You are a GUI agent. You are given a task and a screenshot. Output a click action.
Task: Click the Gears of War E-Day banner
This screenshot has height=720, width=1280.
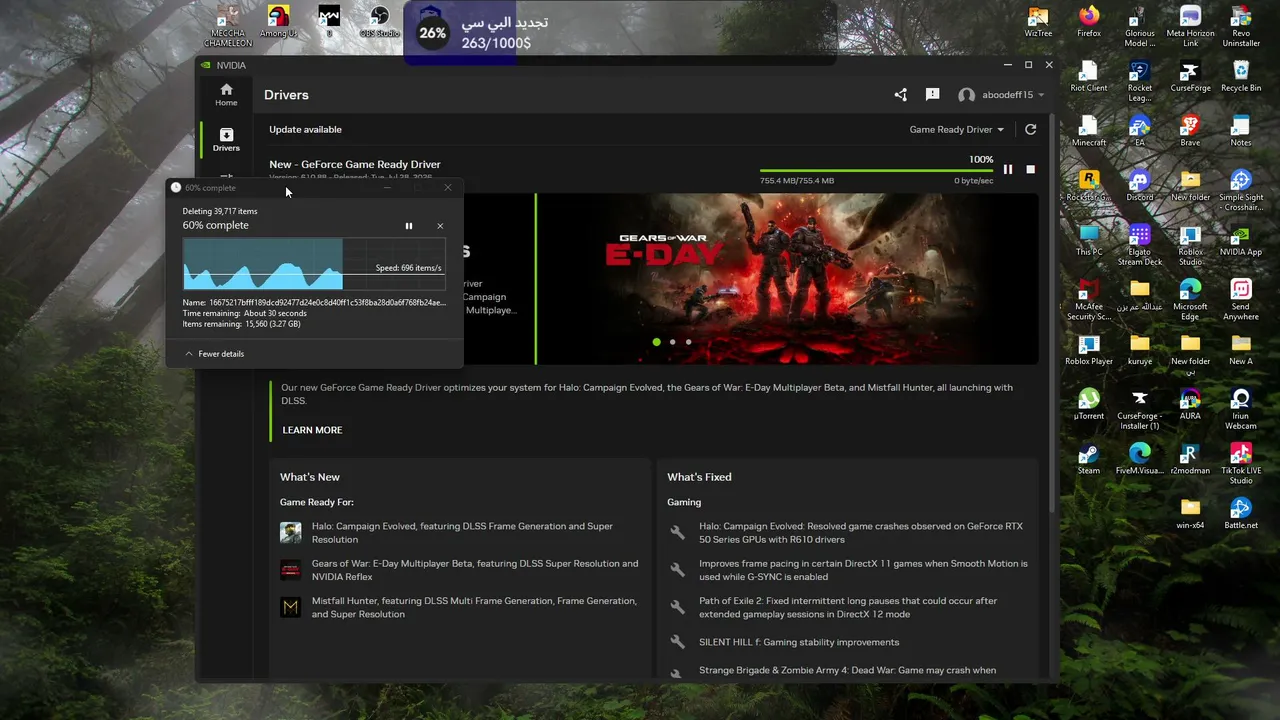point(788,279)
